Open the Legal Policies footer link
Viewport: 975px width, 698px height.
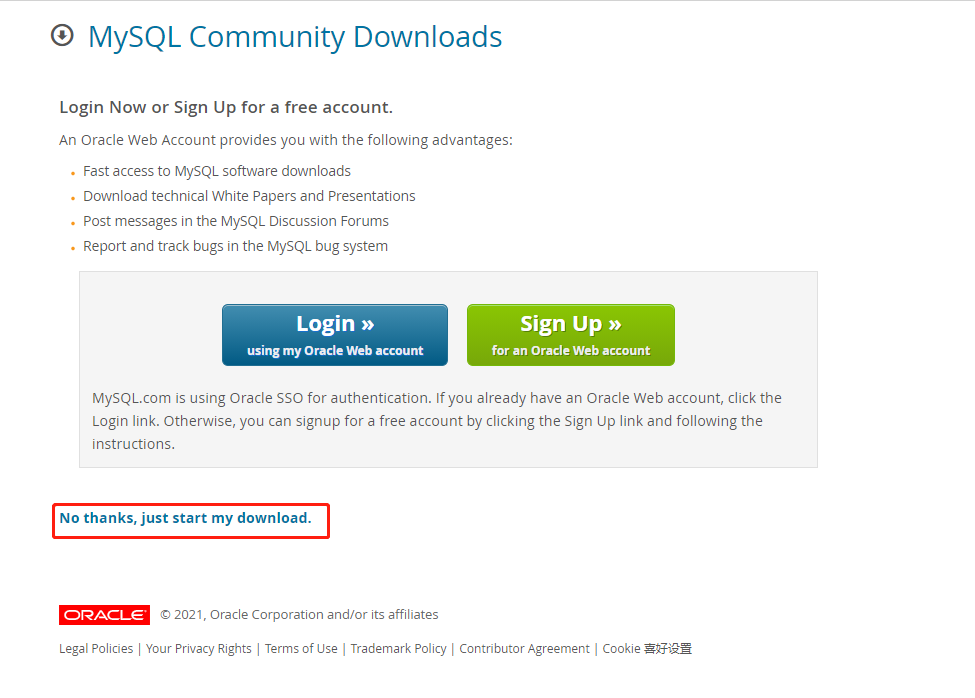coord(96,648)
